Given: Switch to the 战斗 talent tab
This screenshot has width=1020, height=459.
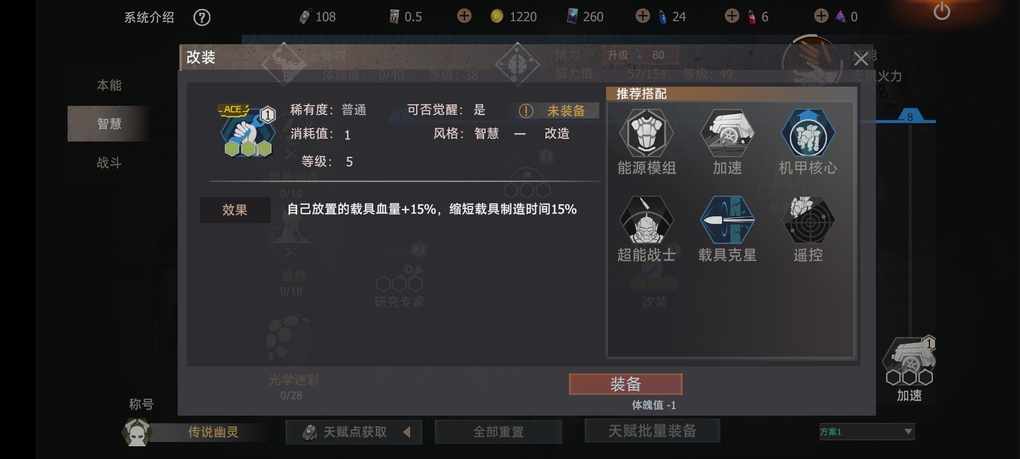Looking at the screenshot, I should (x=109, y=163).
